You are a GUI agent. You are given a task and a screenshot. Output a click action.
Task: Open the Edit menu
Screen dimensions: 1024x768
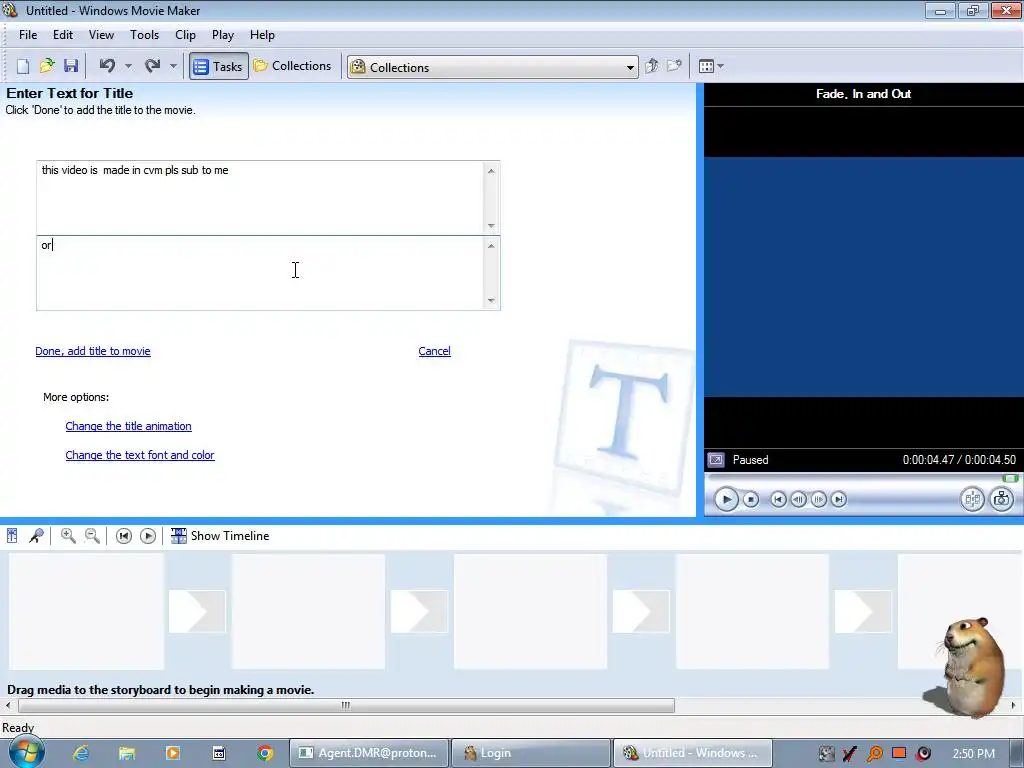click(x=63, y=35)
